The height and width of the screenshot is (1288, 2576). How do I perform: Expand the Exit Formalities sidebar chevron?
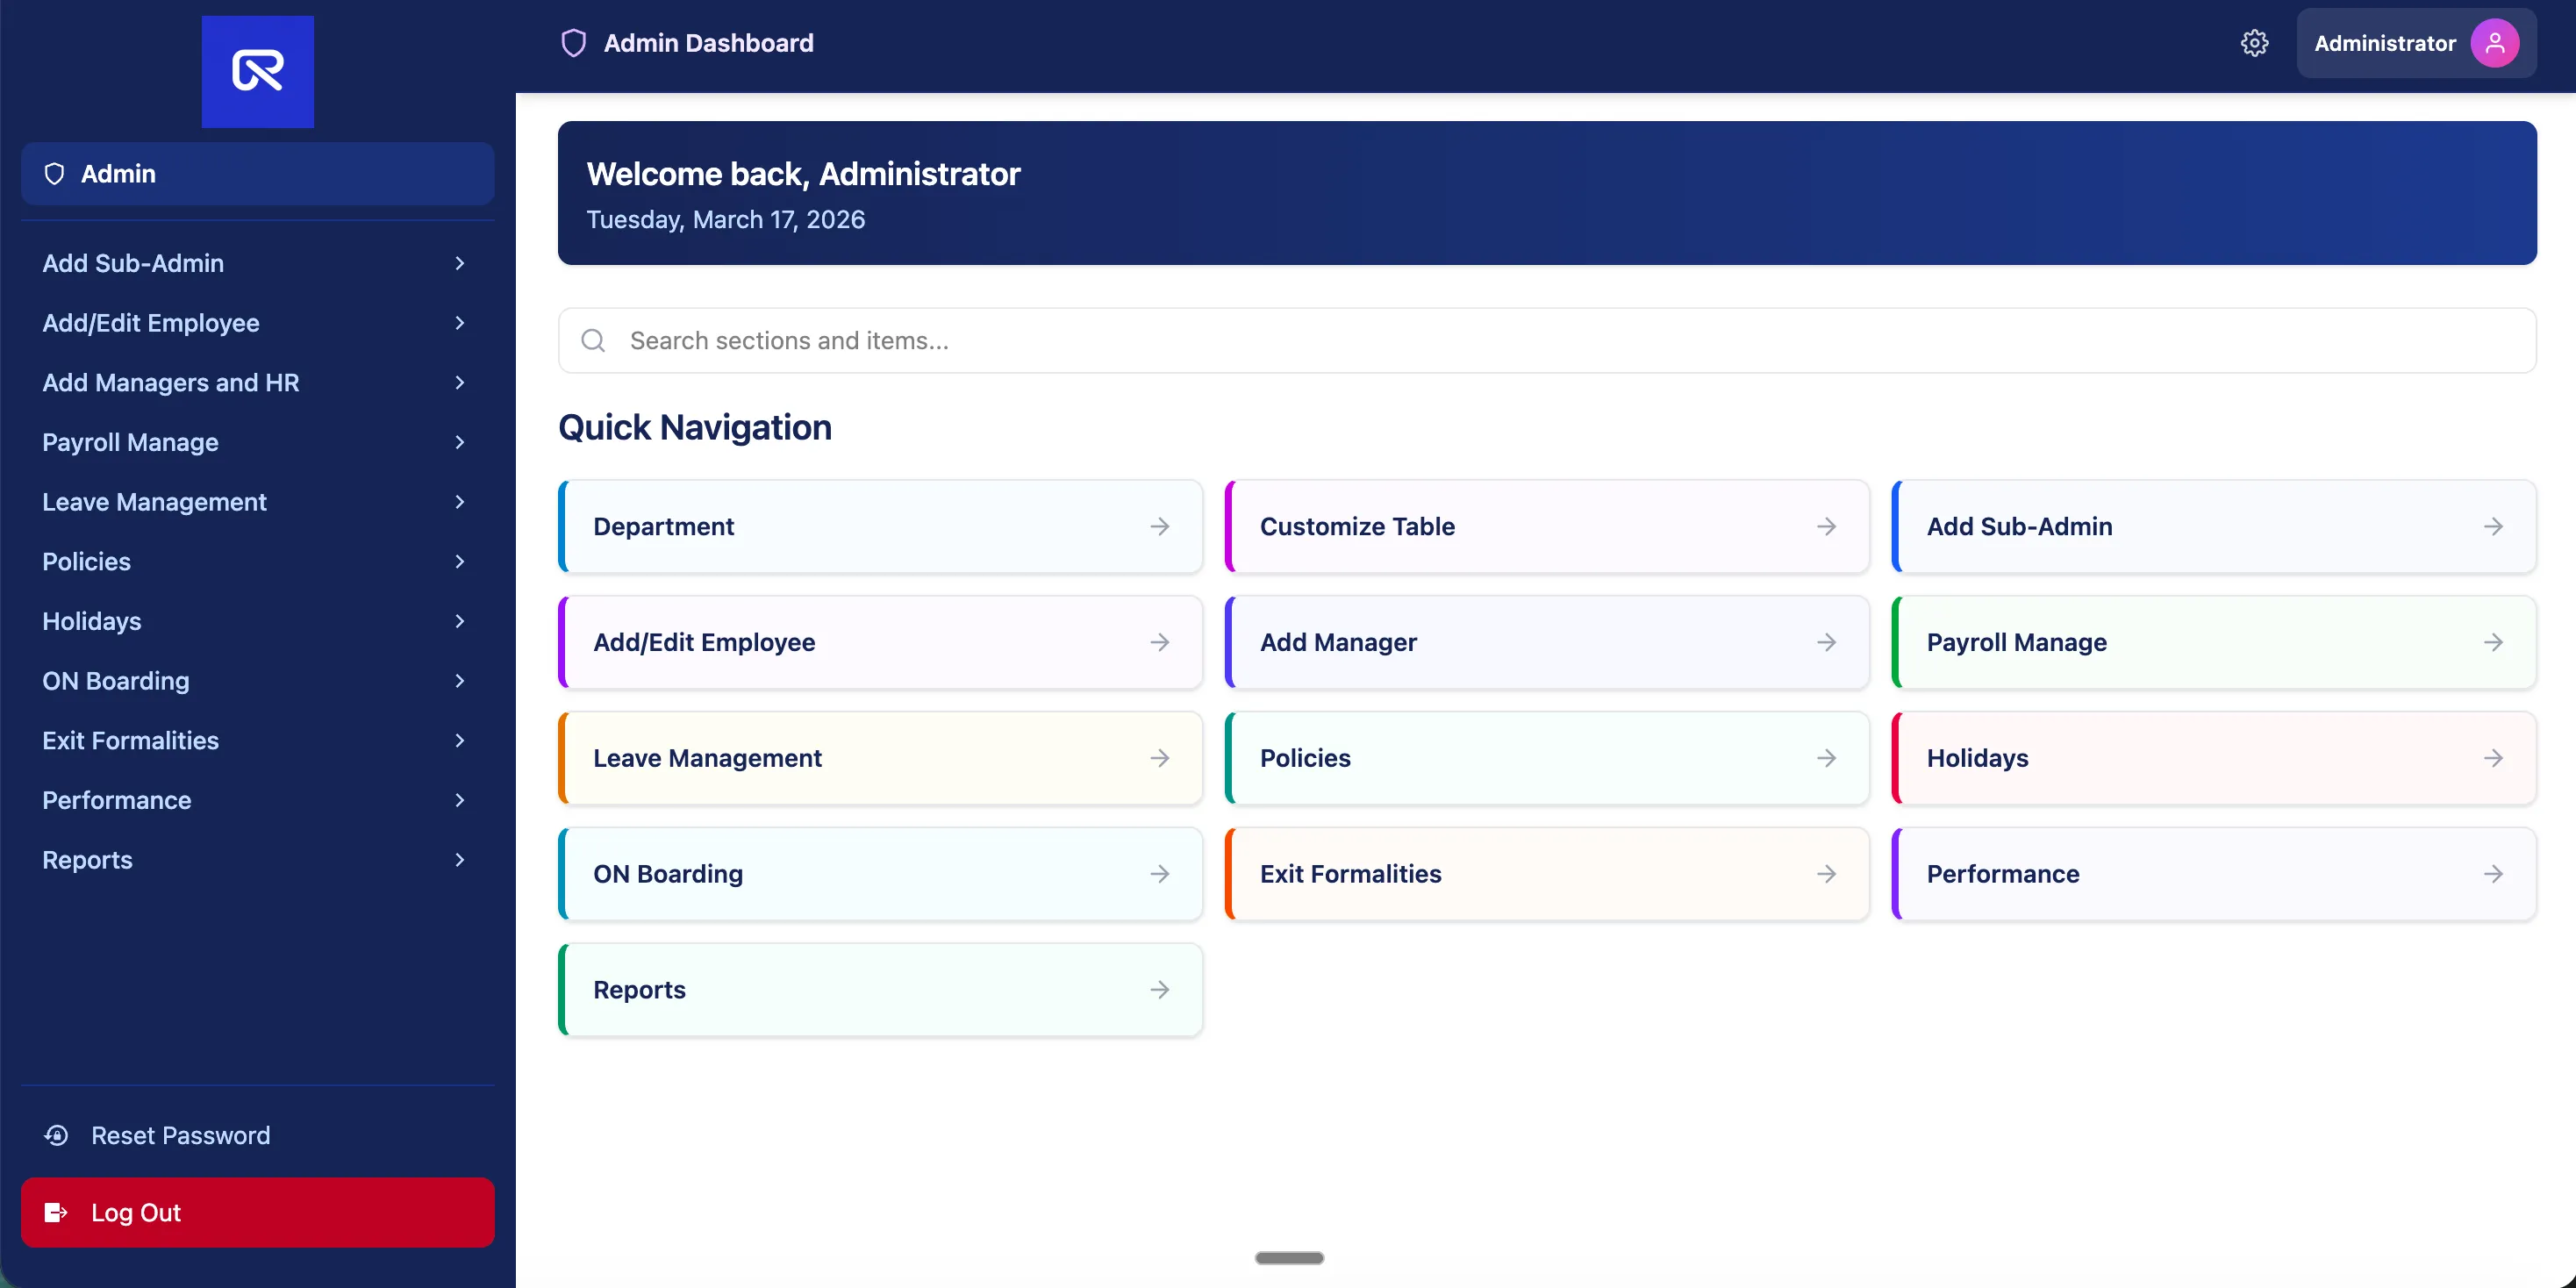tap(460, 741)
